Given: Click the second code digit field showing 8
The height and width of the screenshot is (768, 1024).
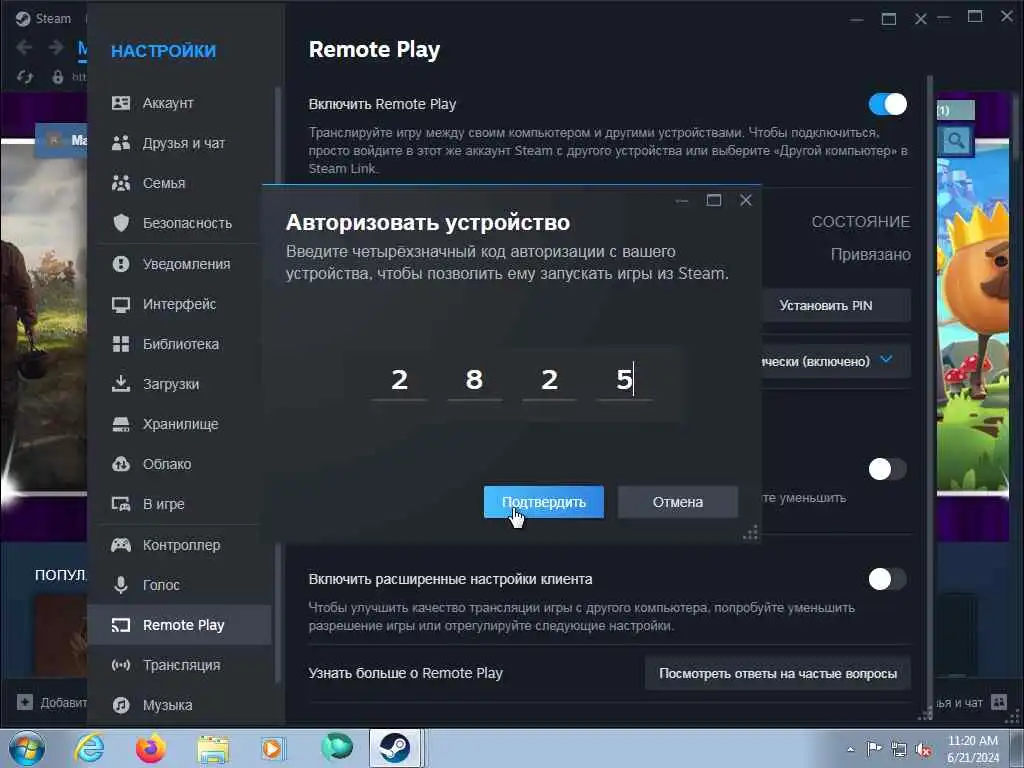Looking at the screenshot, I should [x=475, y=380].
